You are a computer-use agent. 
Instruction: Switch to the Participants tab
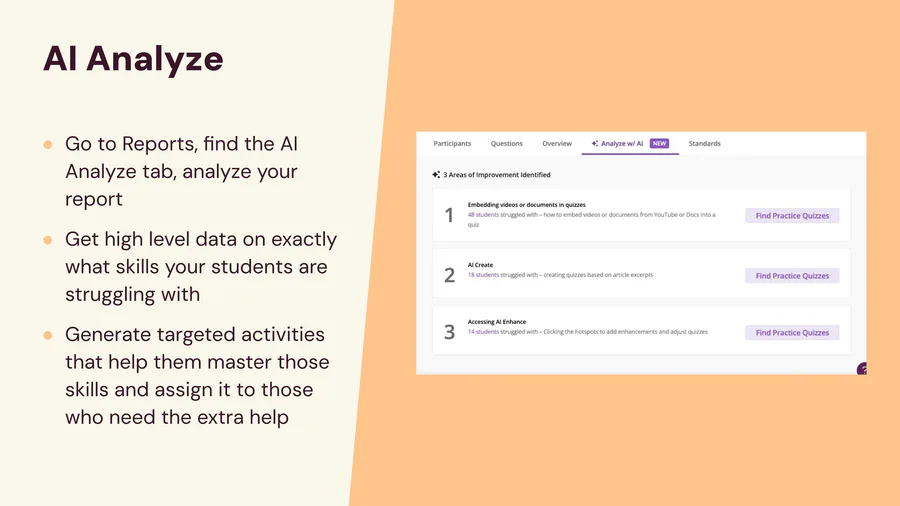[x=452, y=144]
